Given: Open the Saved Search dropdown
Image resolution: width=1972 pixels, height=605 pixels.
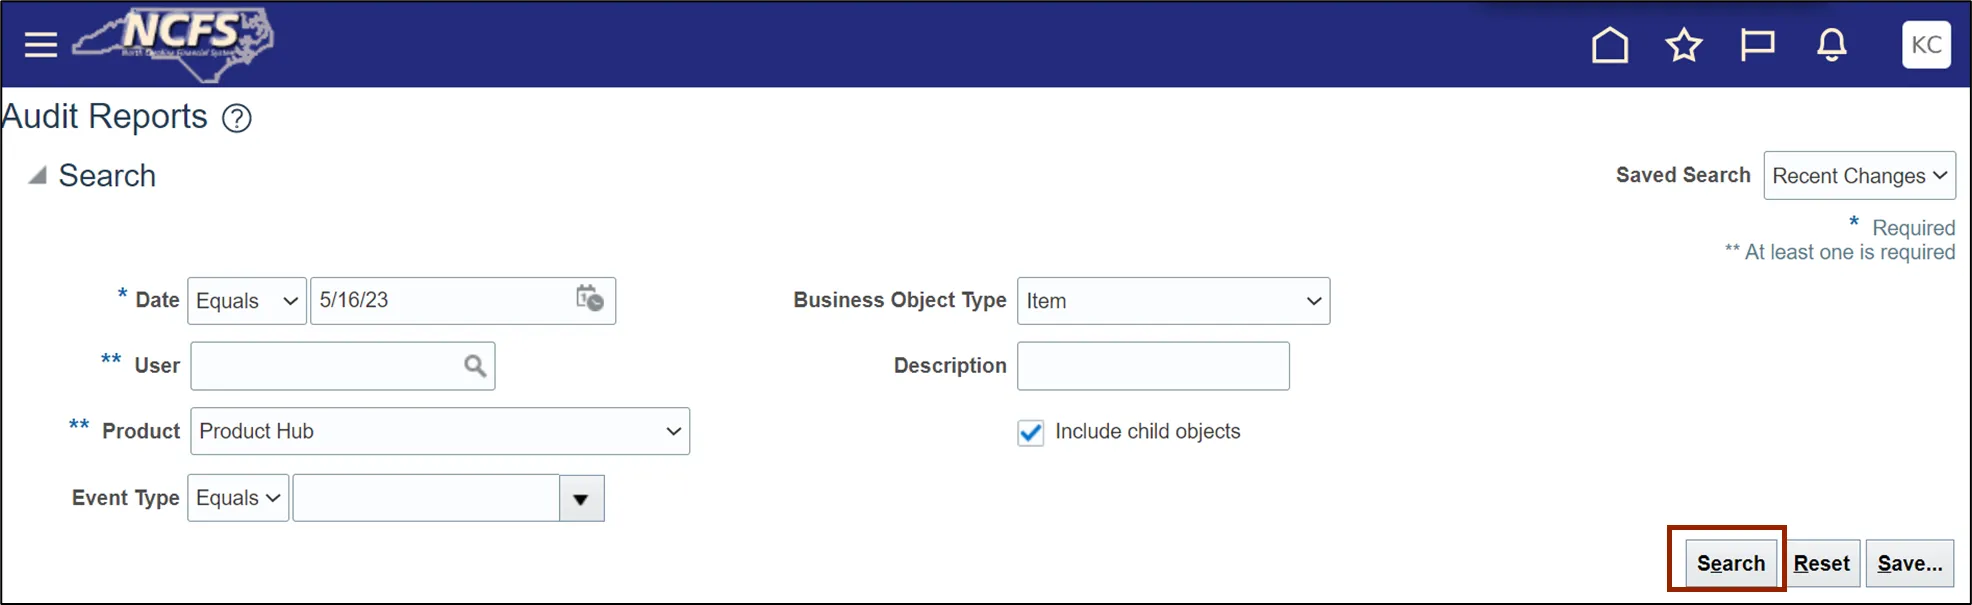Looking at the screenshot, I should click(x=1859, y=176).
